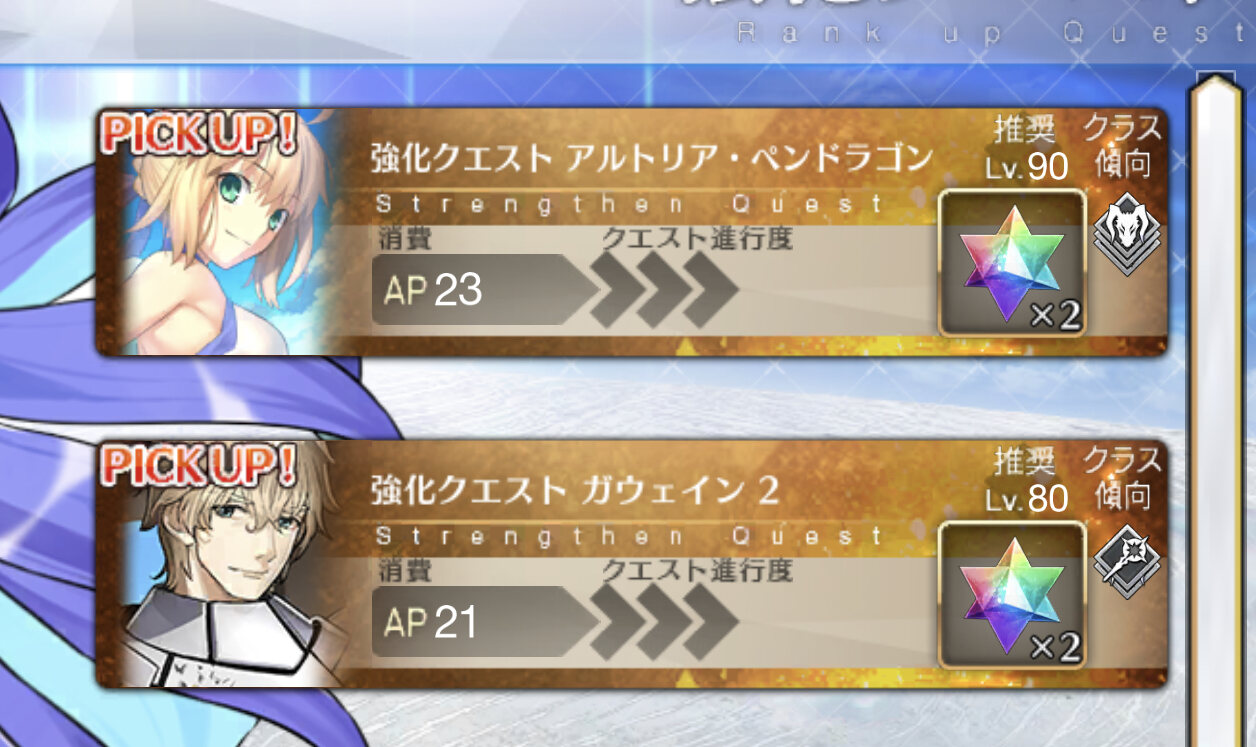Tap the PICK UP! badge on Gawain quest
Image resolution: width=1256 pixels, height=747 pixels.
point(198,466)
